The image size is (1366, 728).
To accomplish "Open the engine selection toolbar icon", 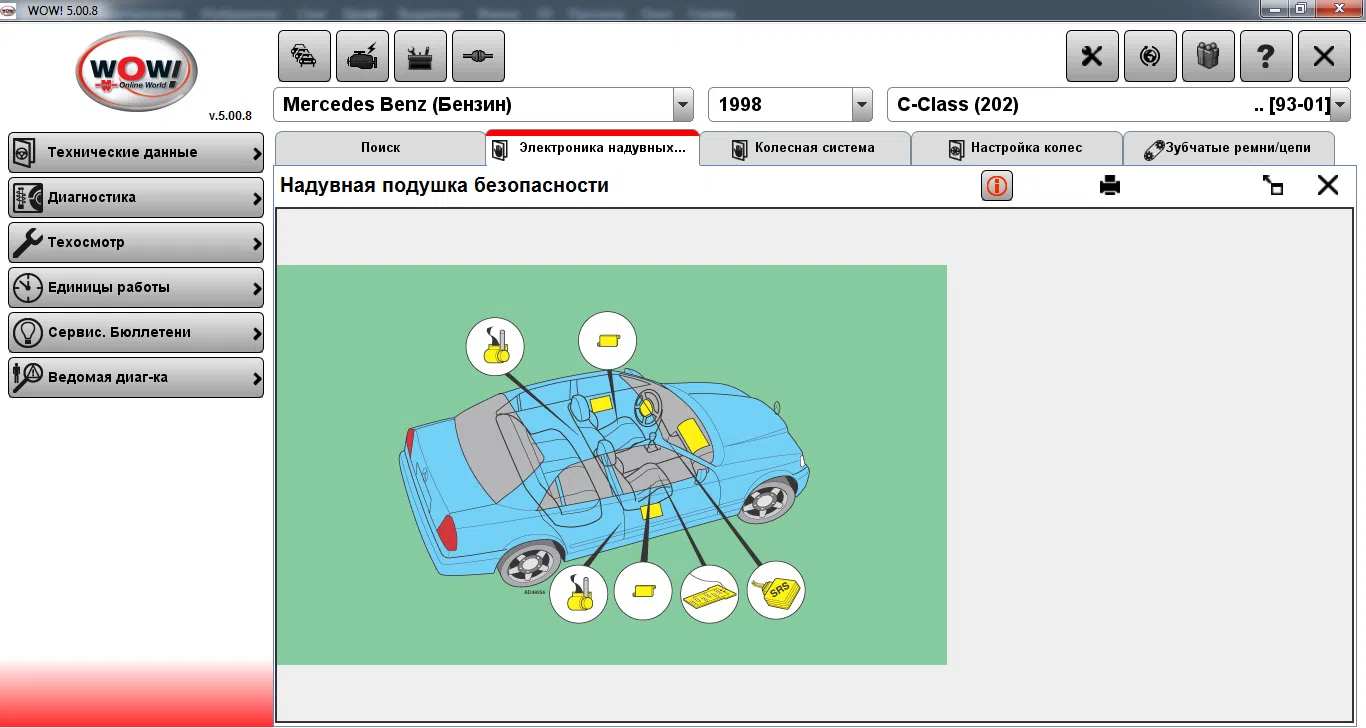I will [362, 56].
